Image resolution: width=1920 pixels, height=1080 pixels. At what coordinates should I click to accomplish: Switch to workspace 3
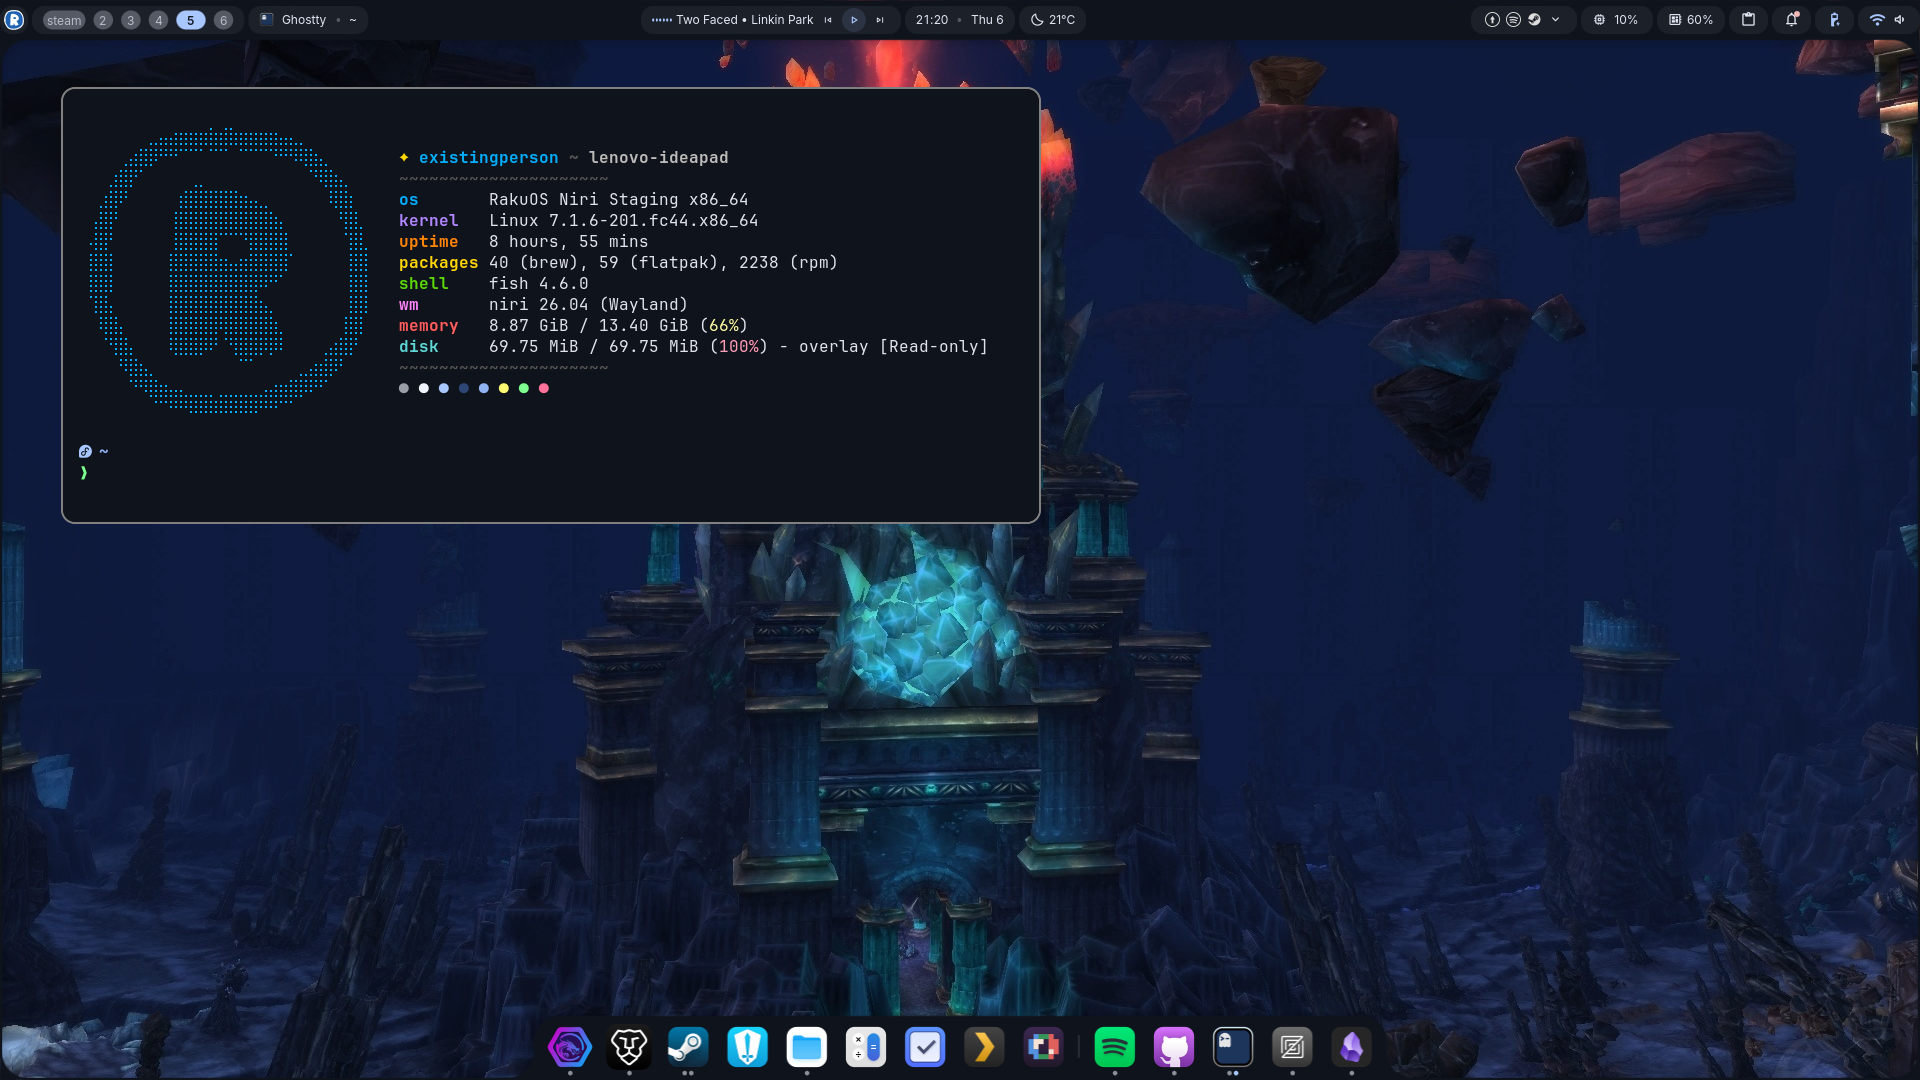click(131, 20)
